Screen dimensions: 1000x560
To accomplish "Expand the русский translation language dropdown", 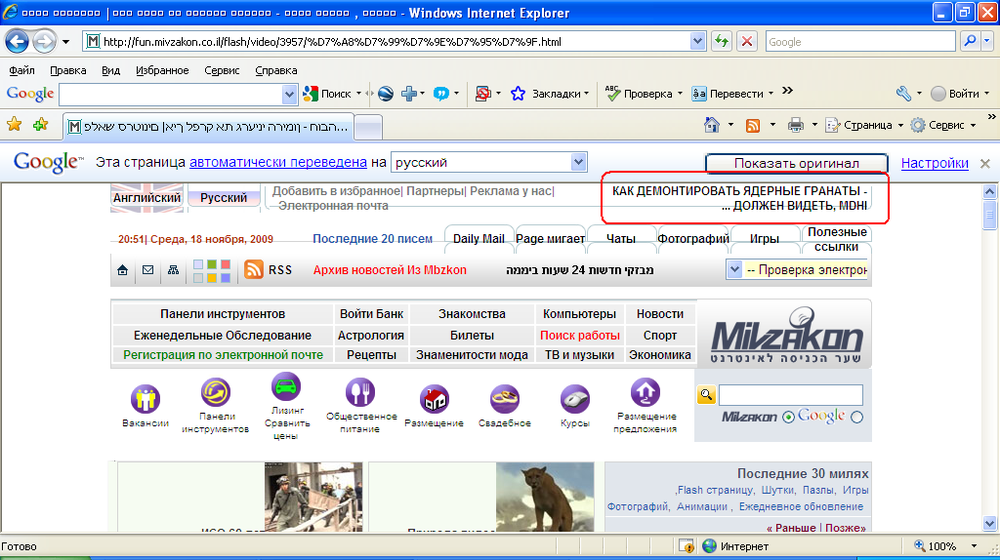I will (x=578, y=162).
